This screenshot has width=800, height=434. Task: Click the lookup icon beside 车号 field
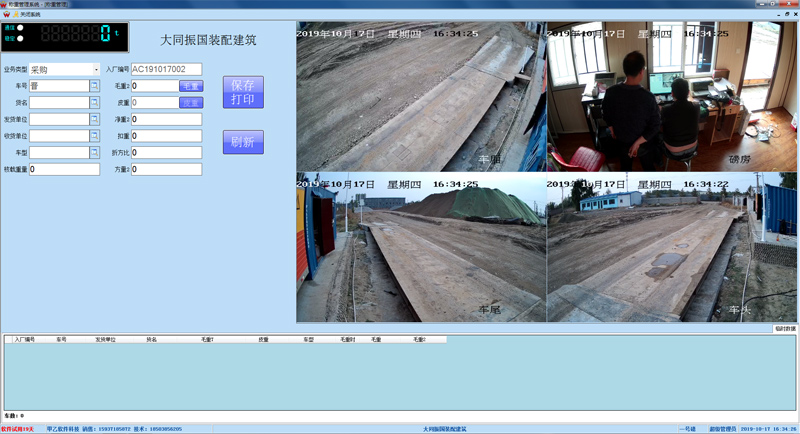coord(95,86)
